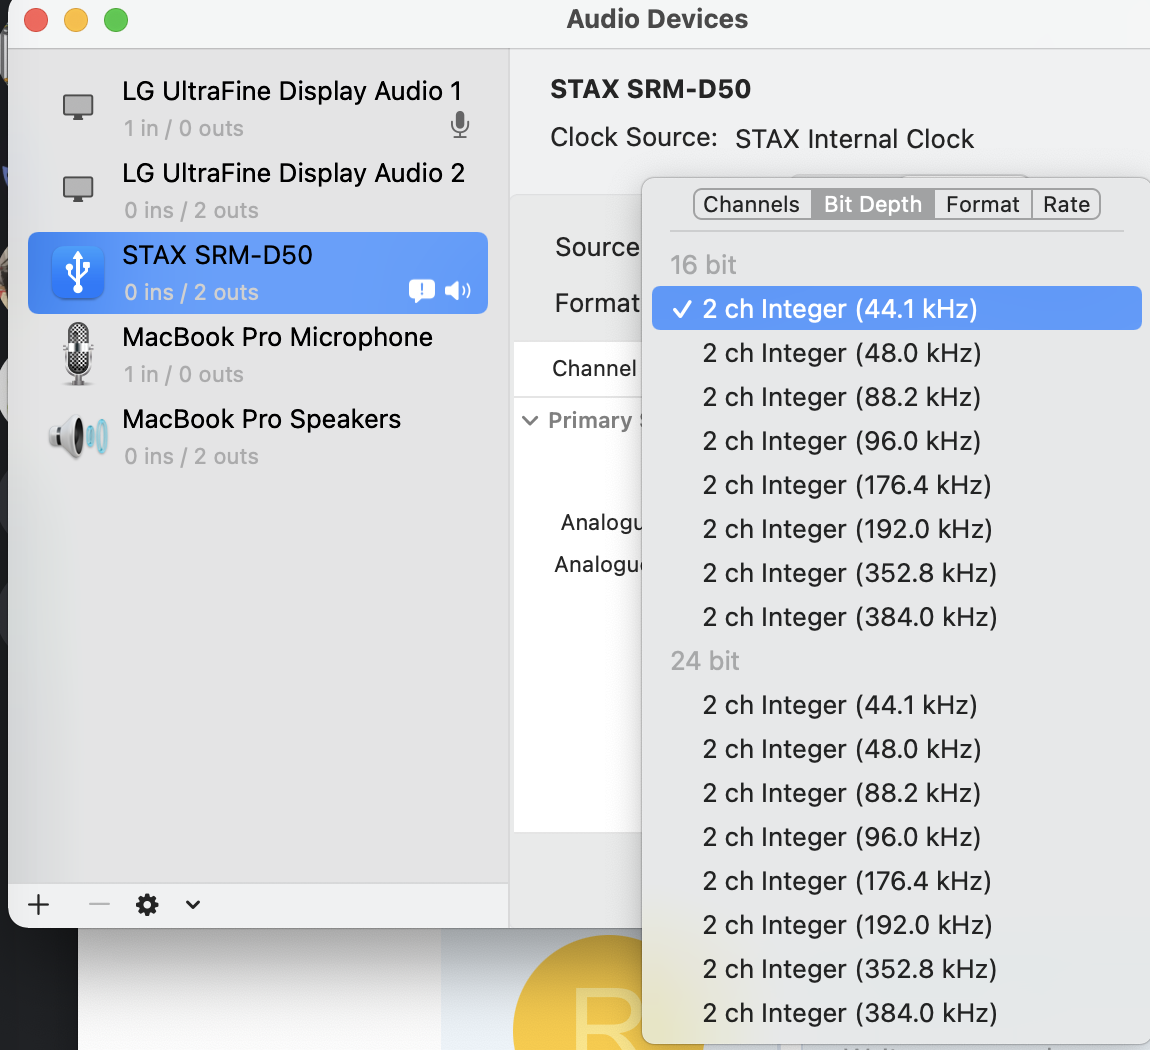This screenshot has height=1050, width=1150.
Task: Click the 16 bit section header
Action: tap(703, 265)
